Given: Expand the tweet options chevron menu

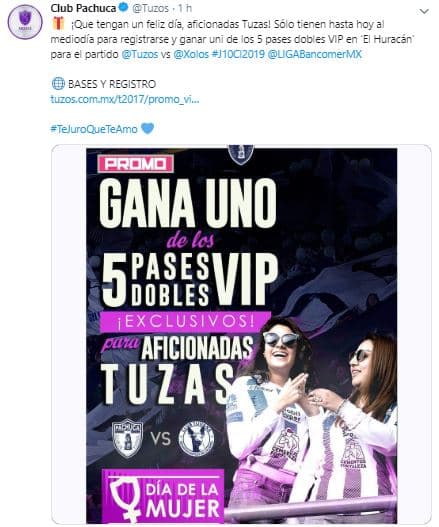Looking at the screenshot, I should pyautogui.click(x=424, y=11).
